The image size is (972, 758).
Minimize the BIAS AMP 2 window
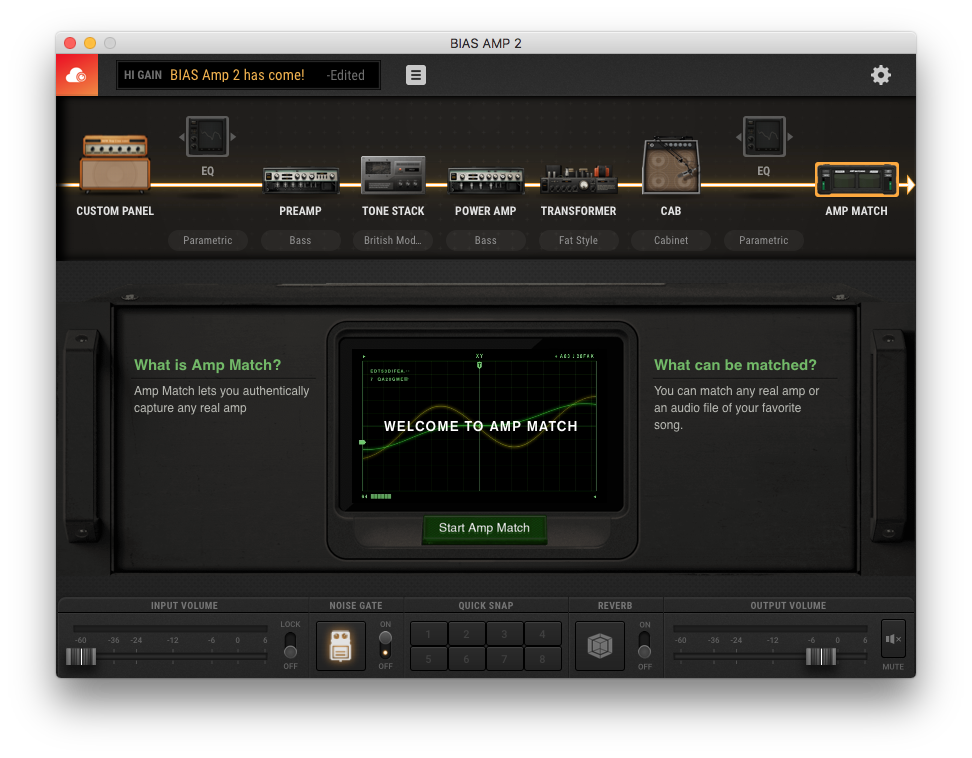tap(90, 43)
